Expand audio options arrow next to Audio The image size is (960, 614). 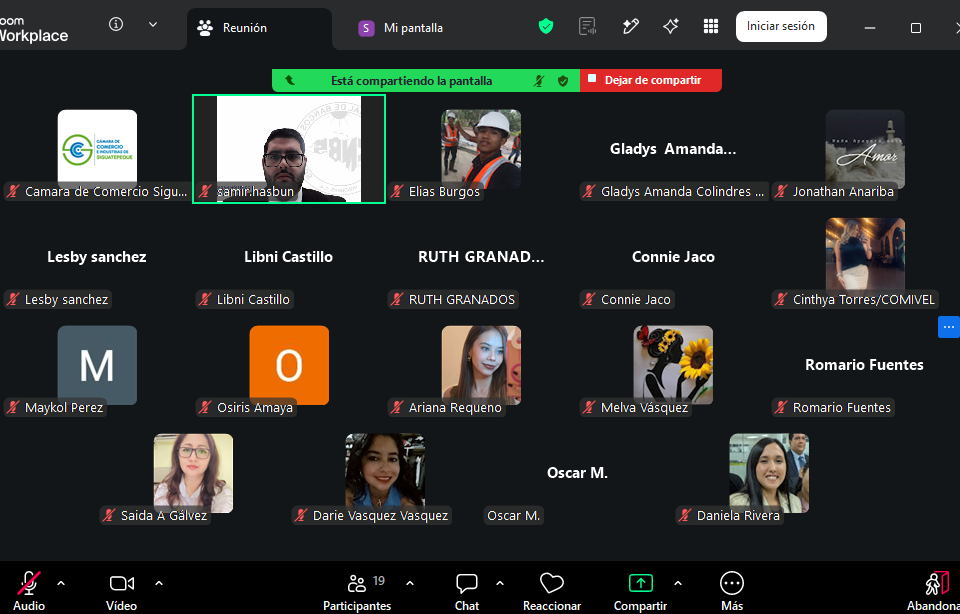coord(61,583)
